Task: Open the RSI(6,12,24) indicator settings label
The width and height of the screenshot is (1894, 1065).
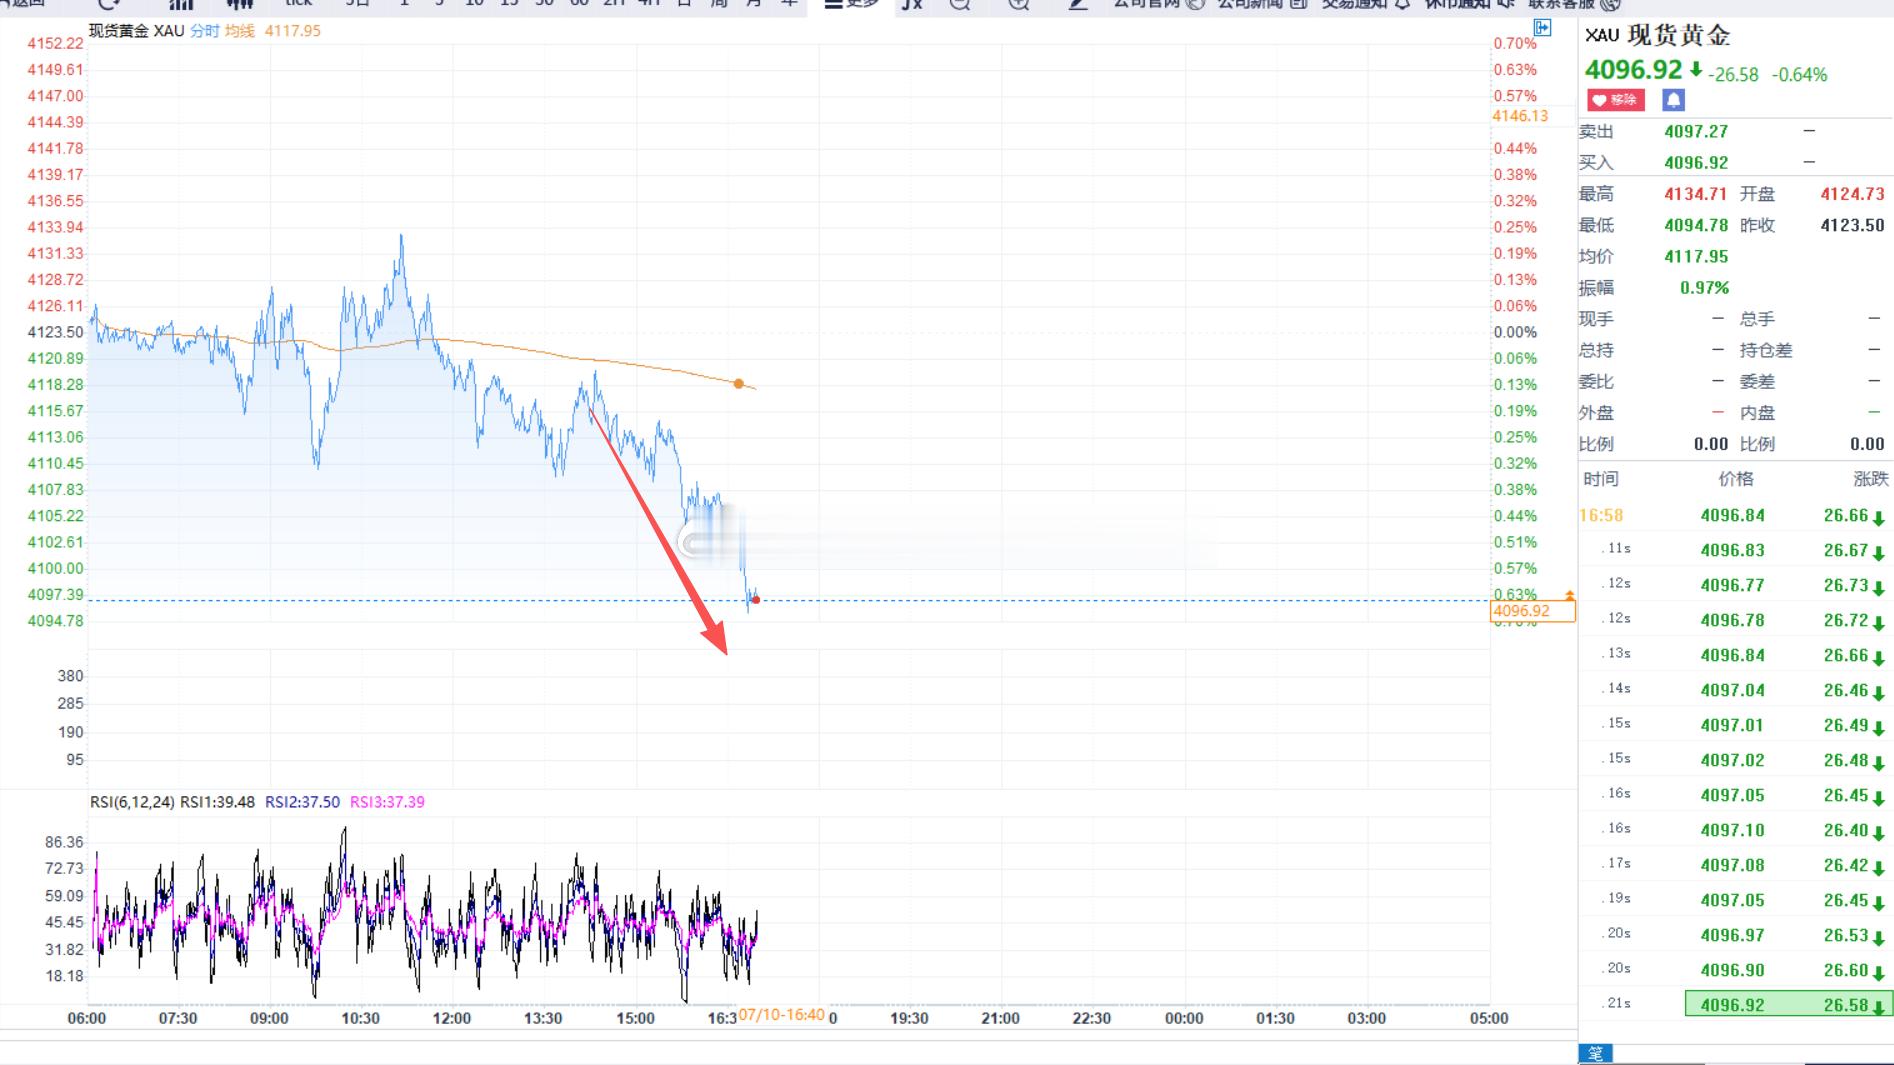Action: tap(132, 802)
